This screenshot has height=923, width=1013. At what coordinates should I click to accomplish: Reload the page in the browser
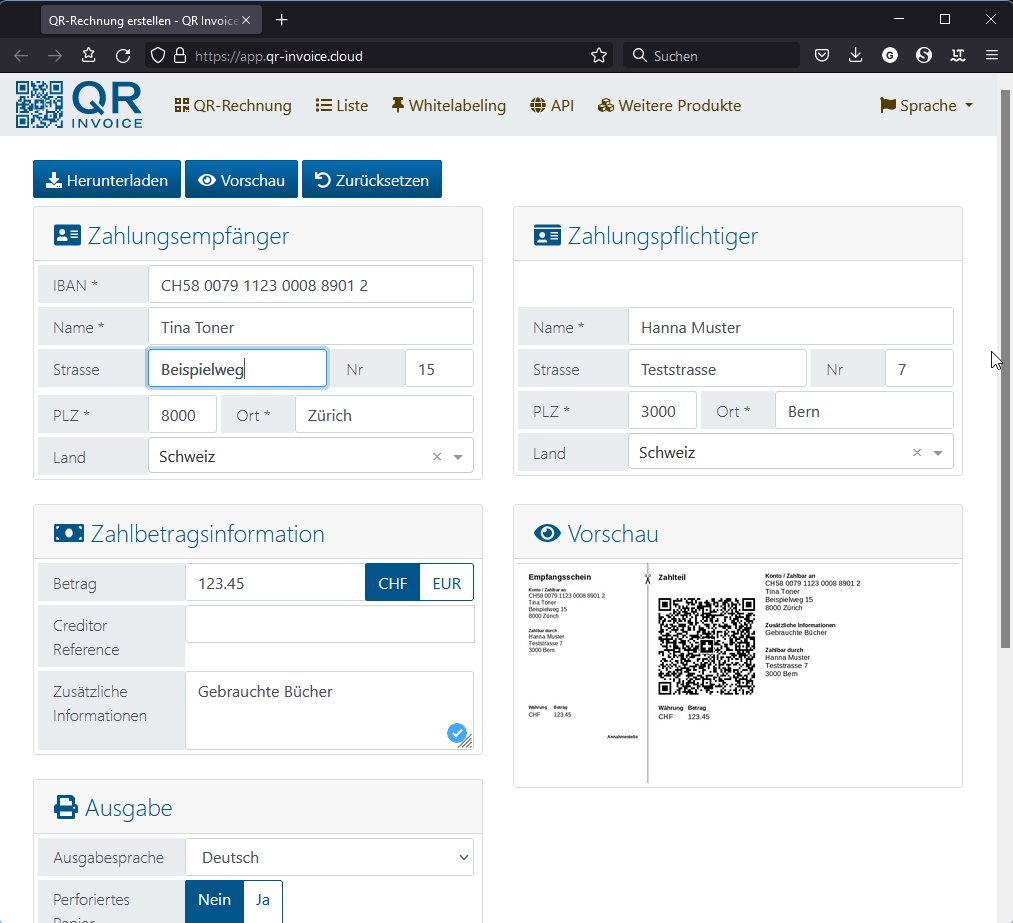click(123, 56)
